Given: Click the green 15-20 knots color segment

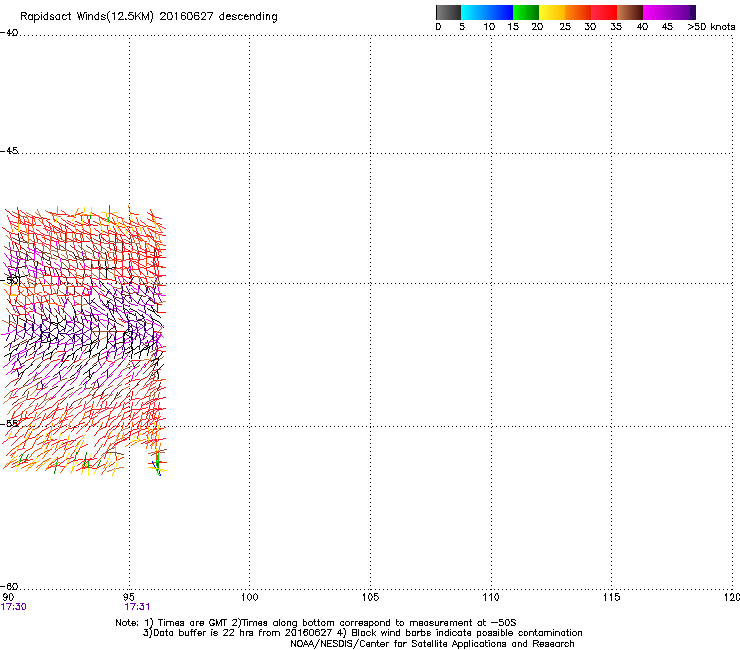Looking at the screenshot, I should 526,12.
